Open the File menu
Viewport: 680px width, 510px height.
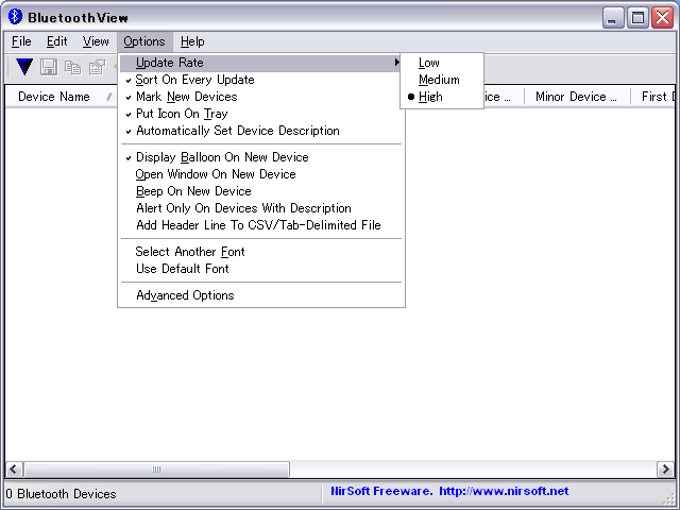coord(21,42)
